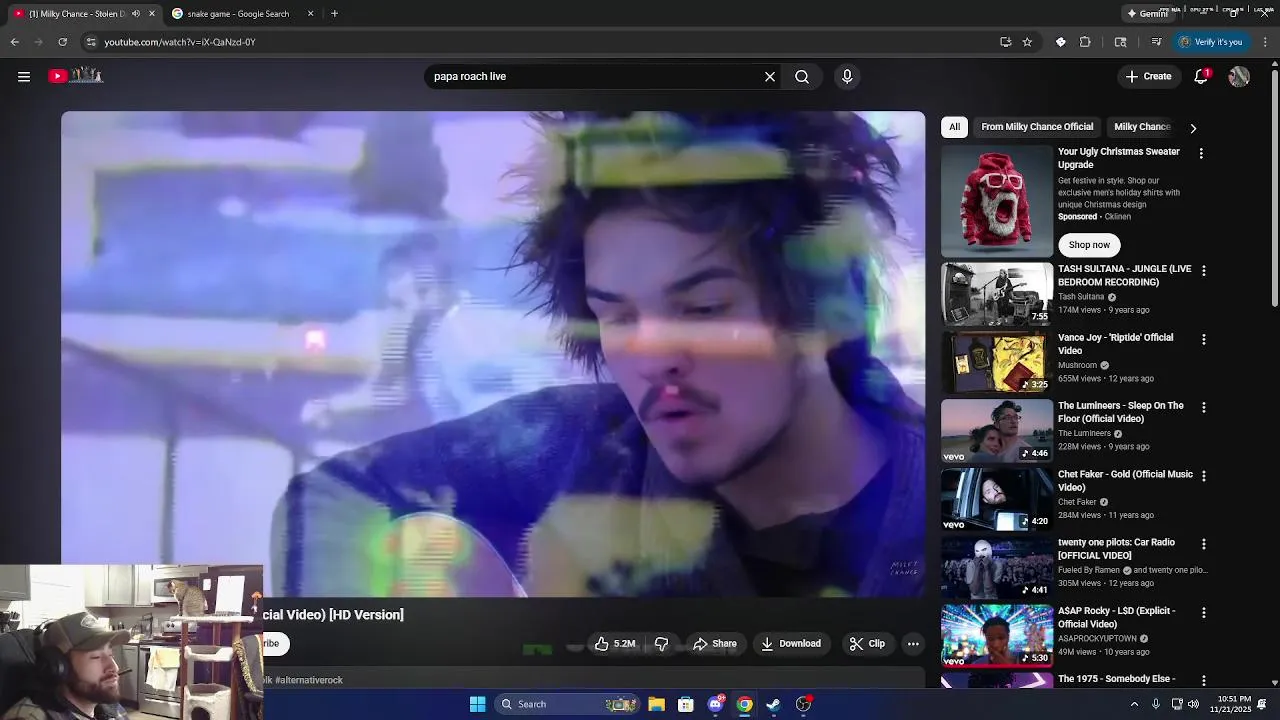Select From Milky Chance Official chip

[1037, 127]
